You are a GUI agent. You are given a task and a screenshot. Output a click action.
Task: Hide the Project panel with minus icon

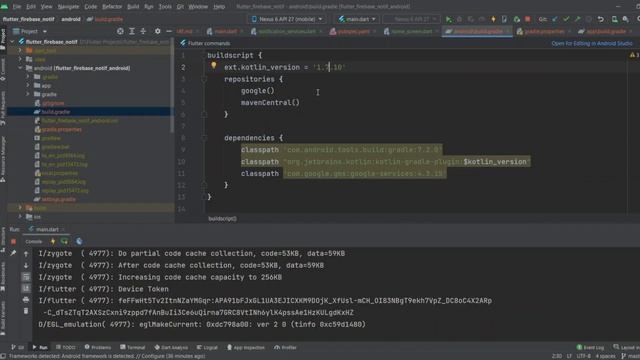coord(169,31)
